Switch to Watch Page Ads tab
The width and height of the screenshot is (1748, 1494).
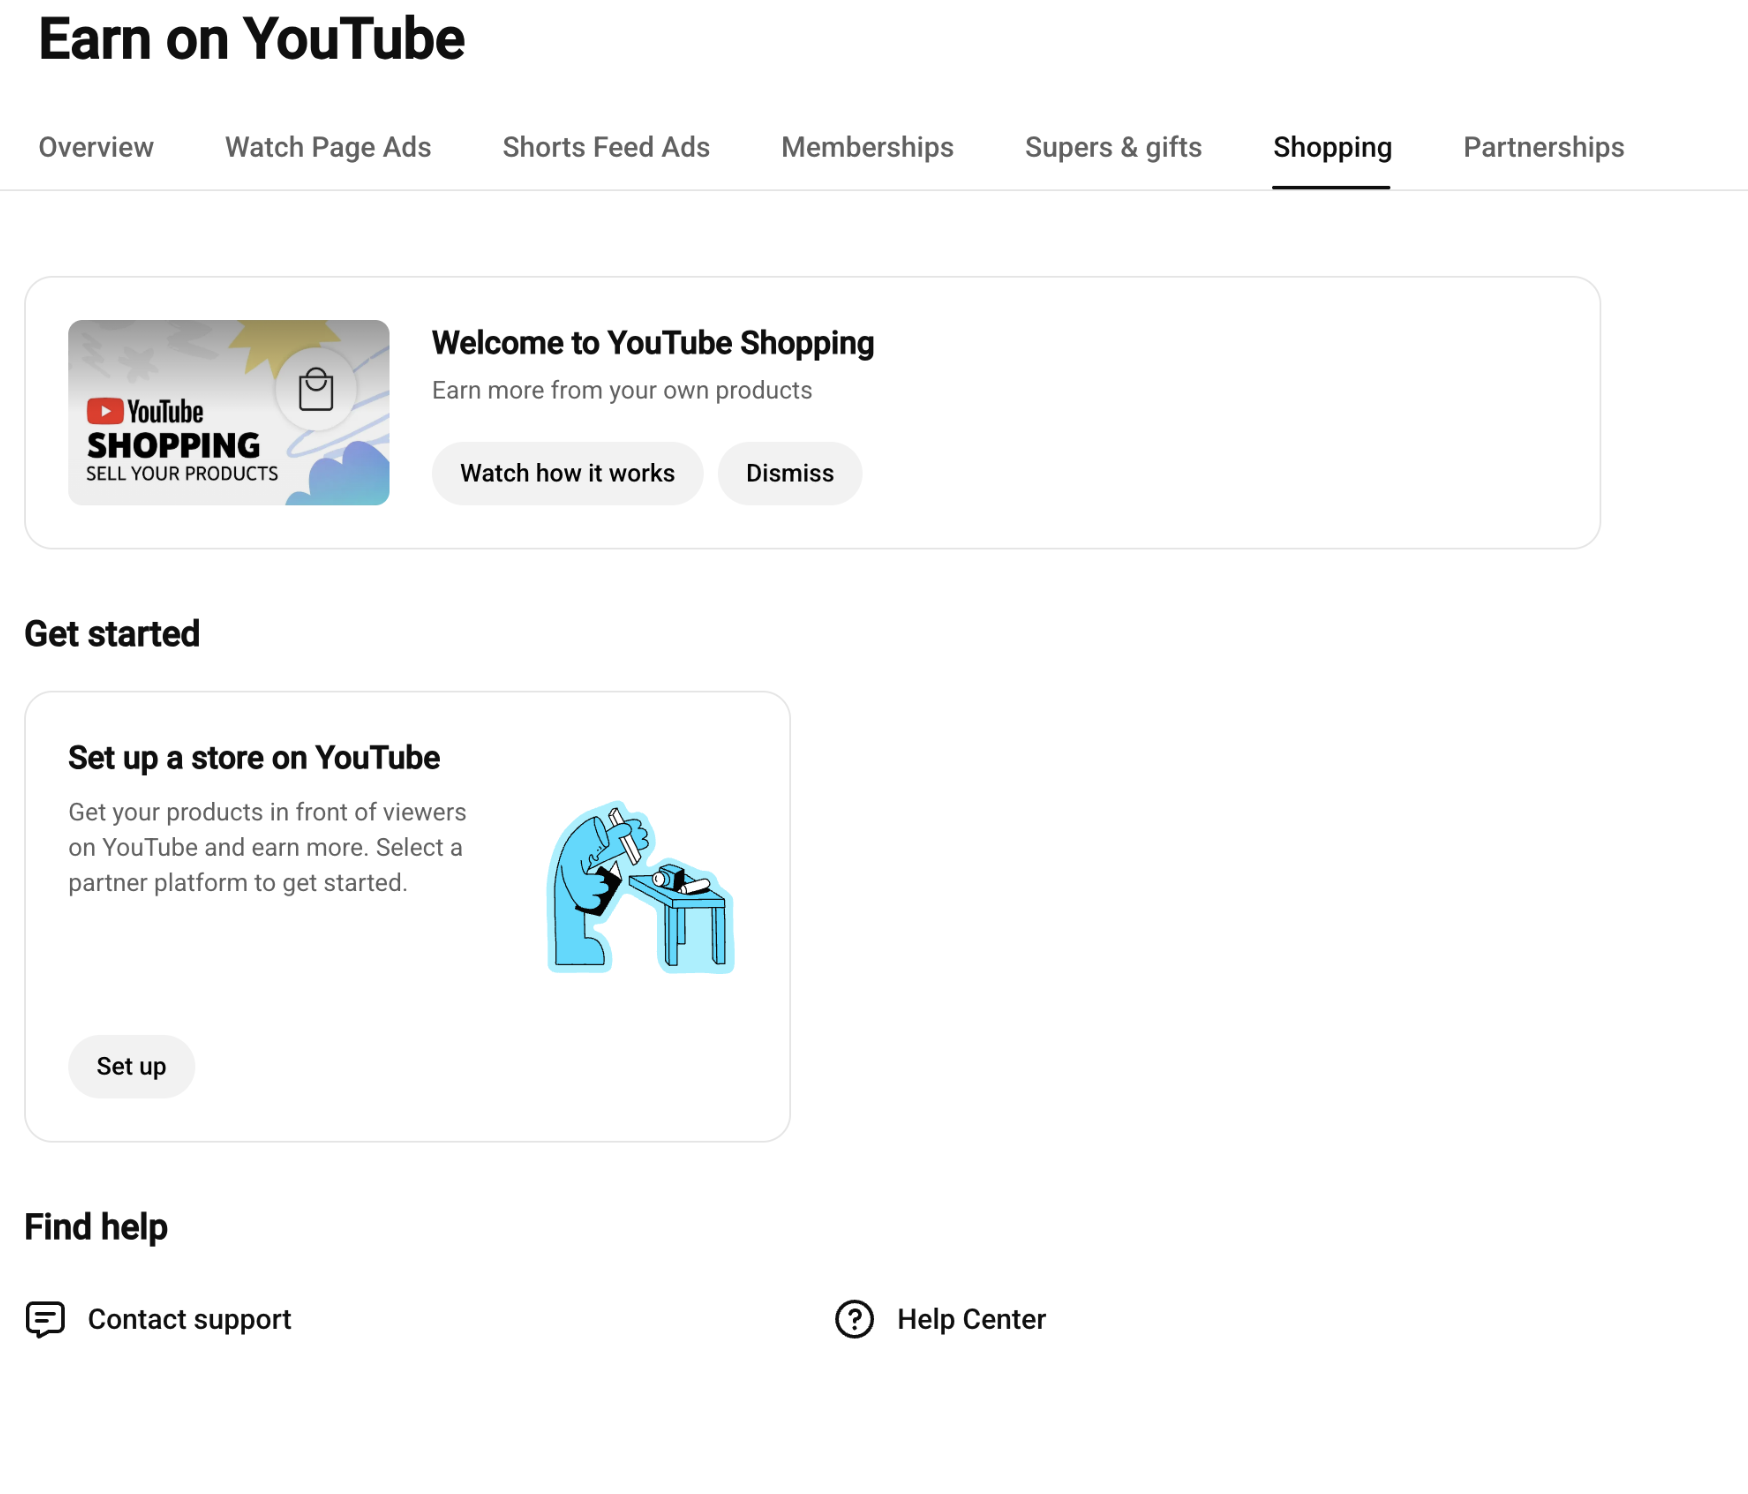pos(328,147)
